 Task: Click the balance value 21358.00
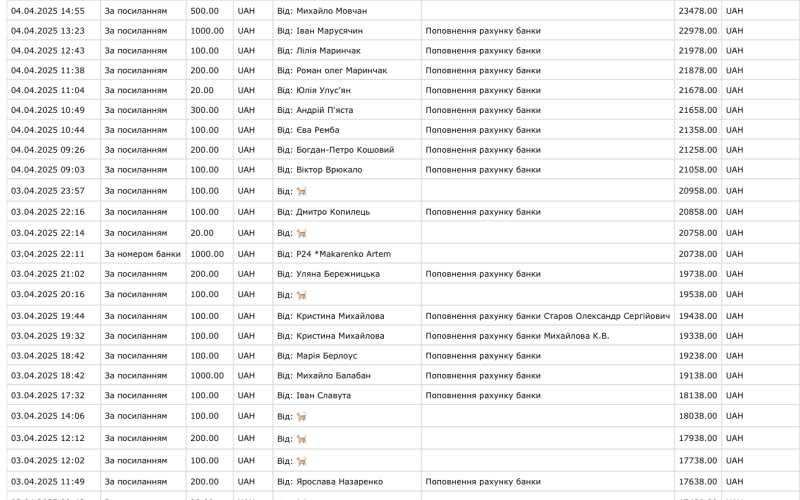(x=697, y=130)
